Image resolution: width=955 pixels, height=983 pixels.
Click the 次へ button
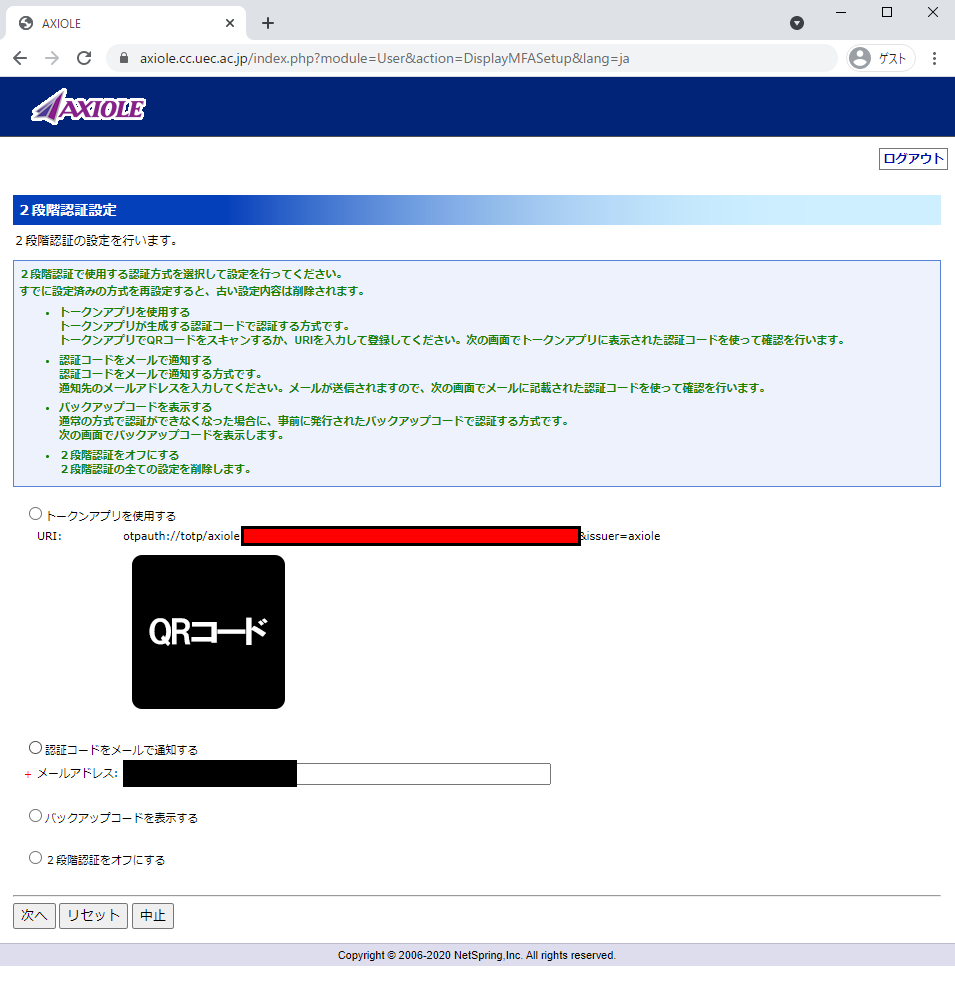[x=34, y=916]
